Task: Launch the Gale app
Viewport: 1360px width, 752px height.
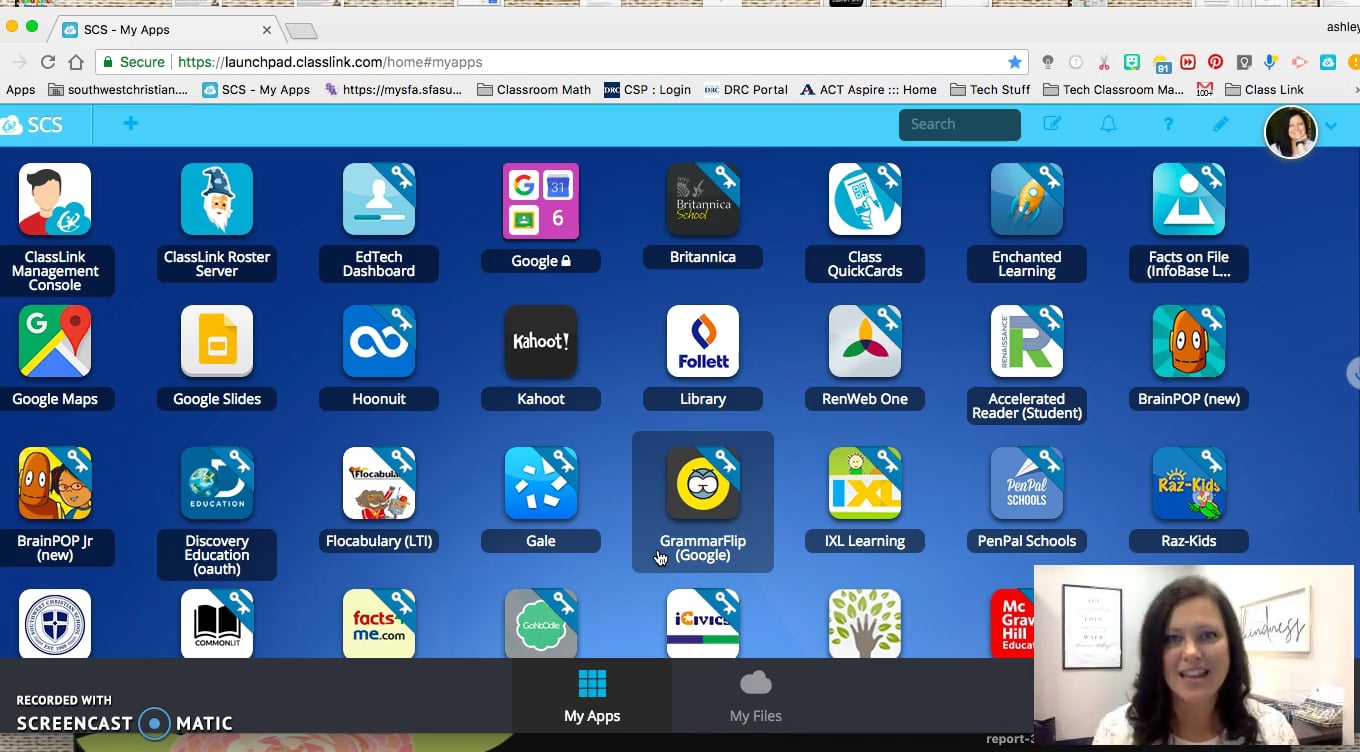Action: point(541,484)
